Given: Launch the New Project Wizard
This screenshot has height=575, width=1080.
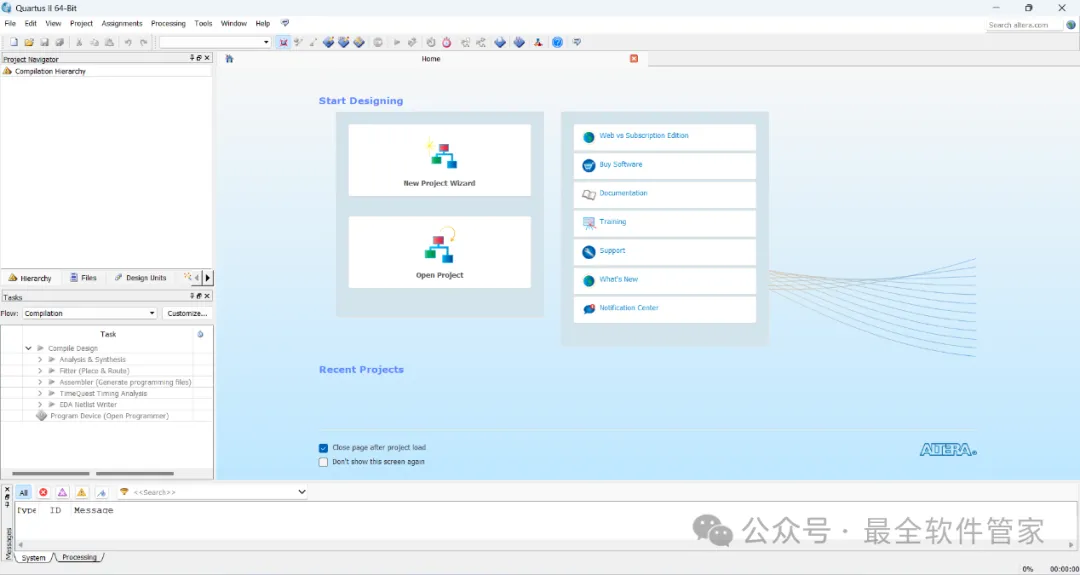Looking at the screenshot, I should click(439, 160).
